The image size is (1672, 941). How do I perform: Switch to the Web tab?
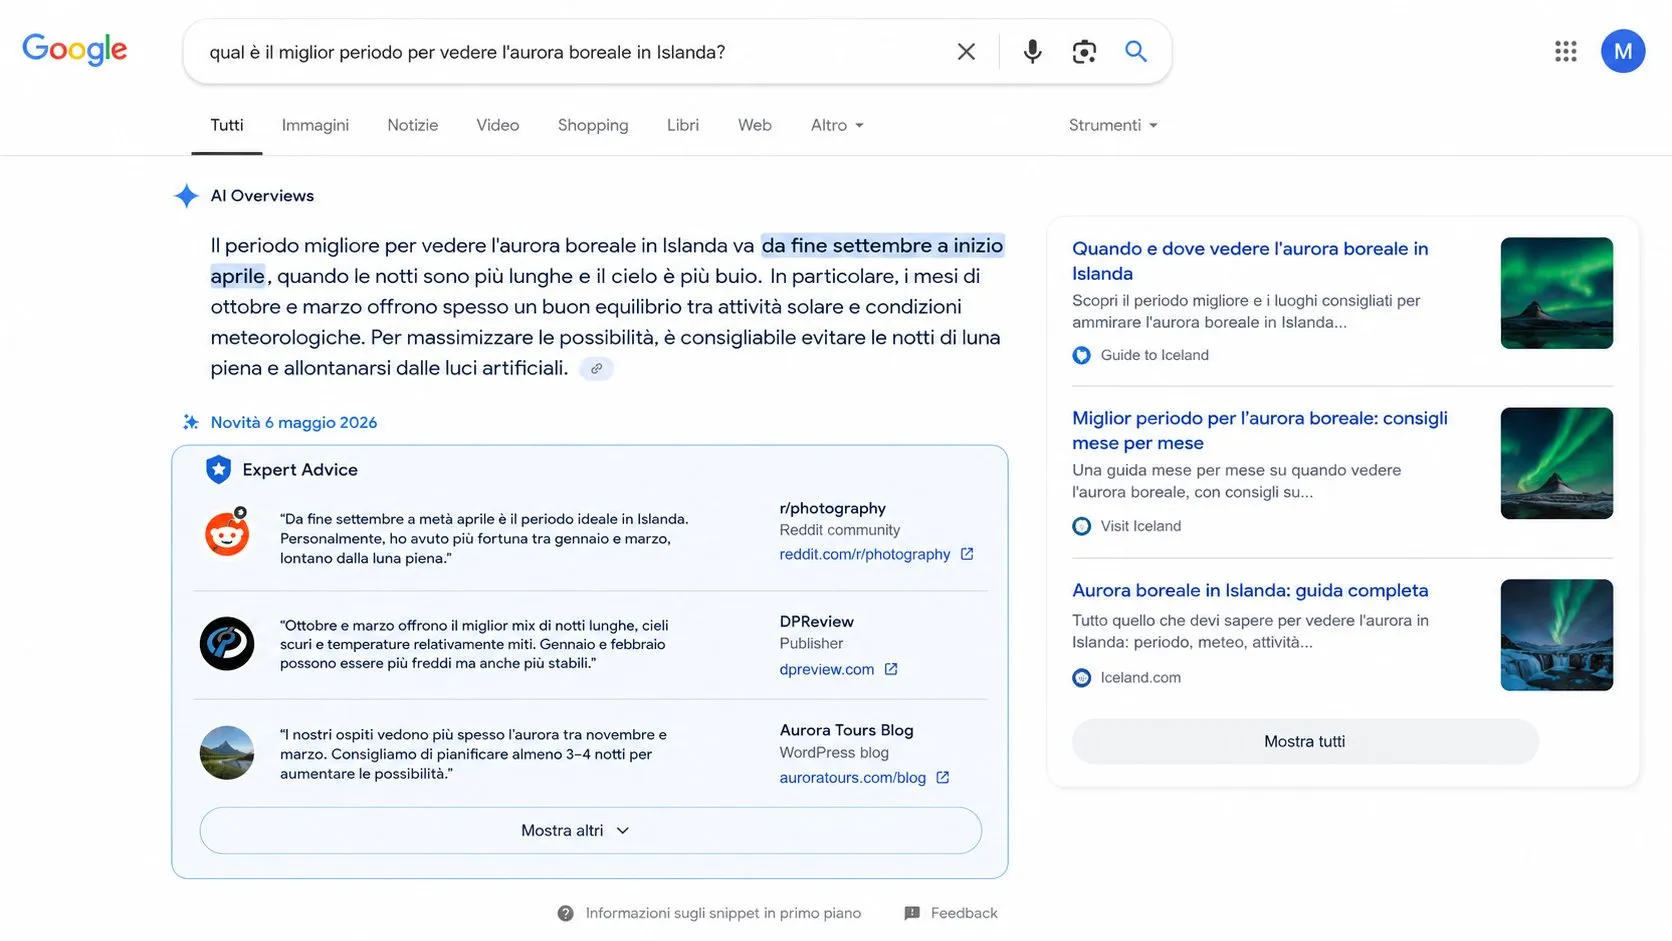(x=755, y=125)
